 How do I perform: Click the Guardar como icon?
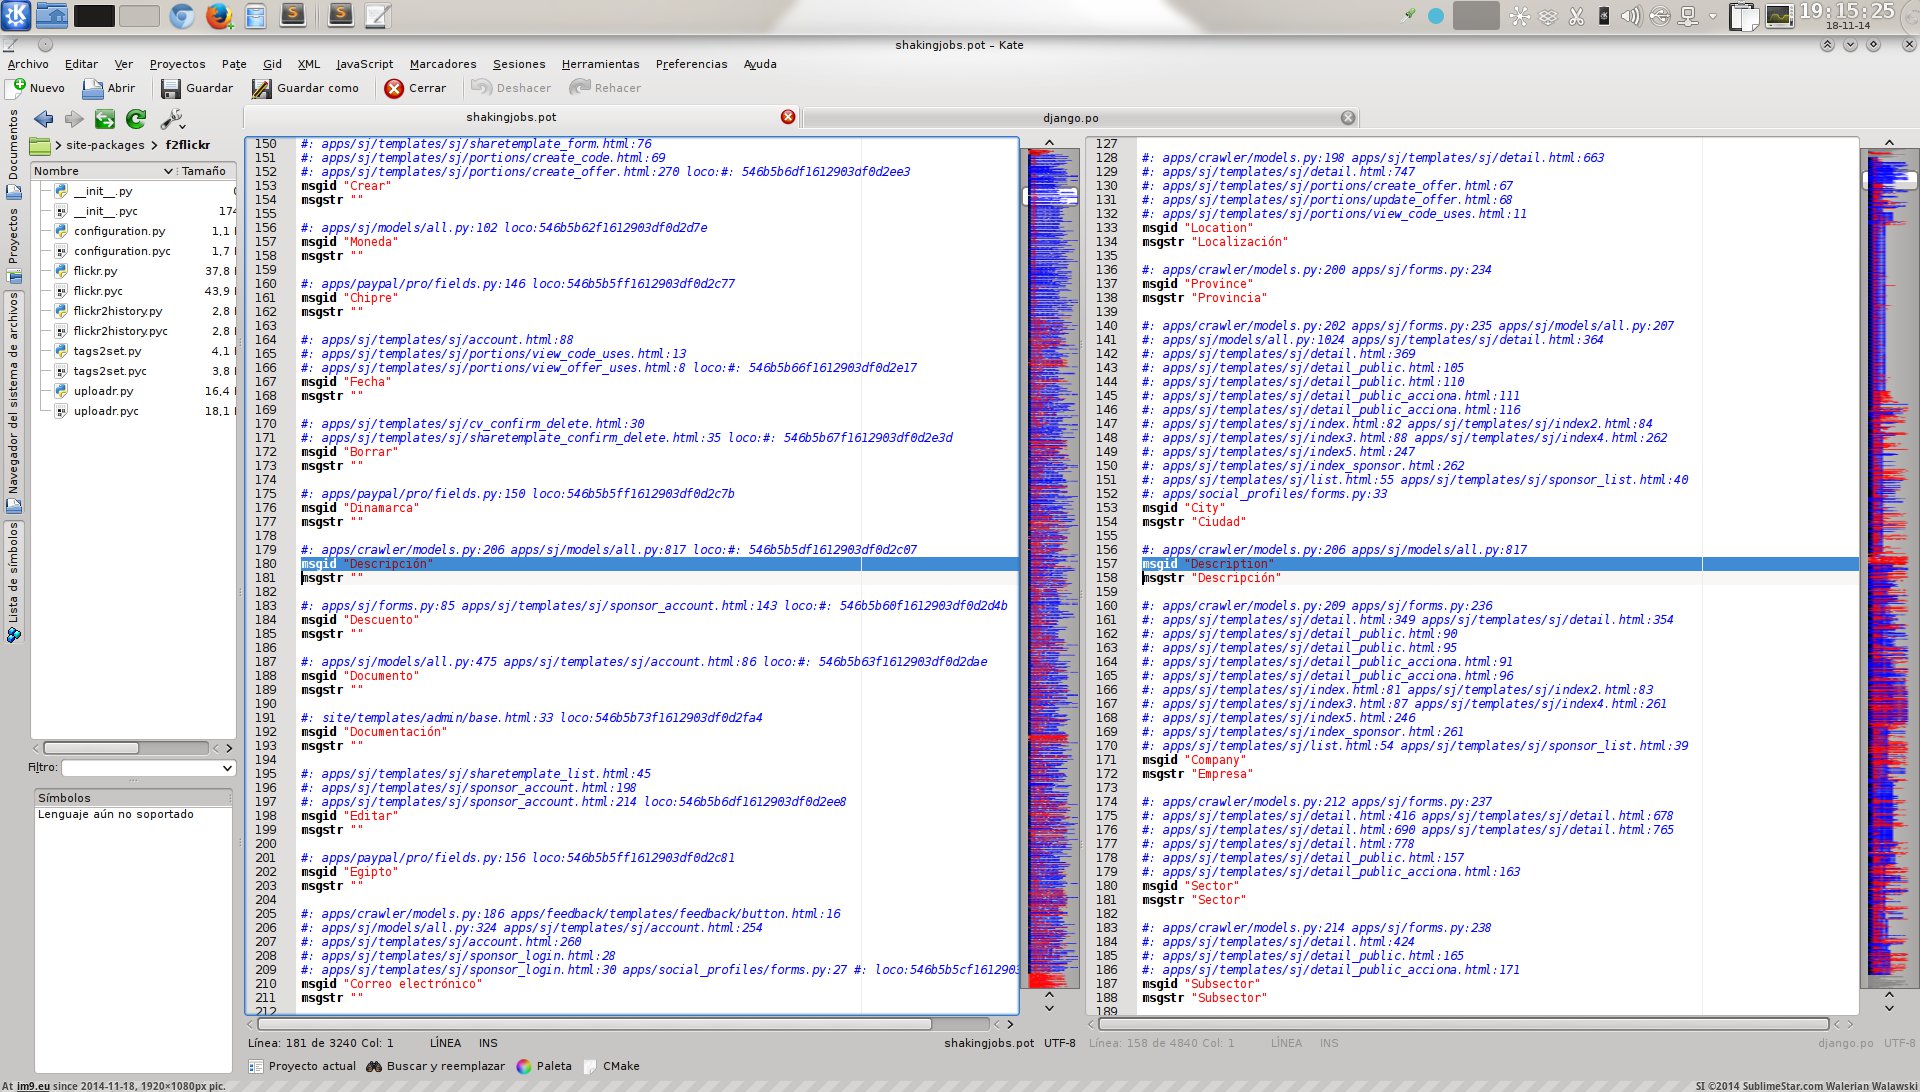(x=261, y=88)
